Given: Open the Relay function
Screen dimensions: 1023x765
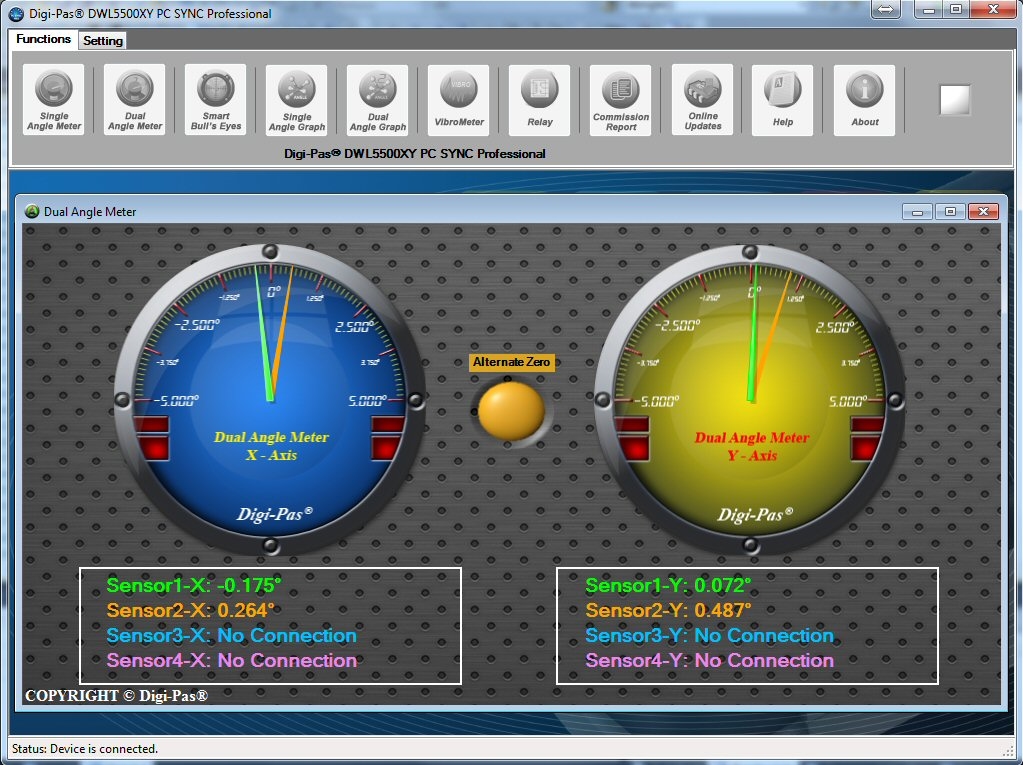Looking at the screenshot, I should tap(540, 100).
